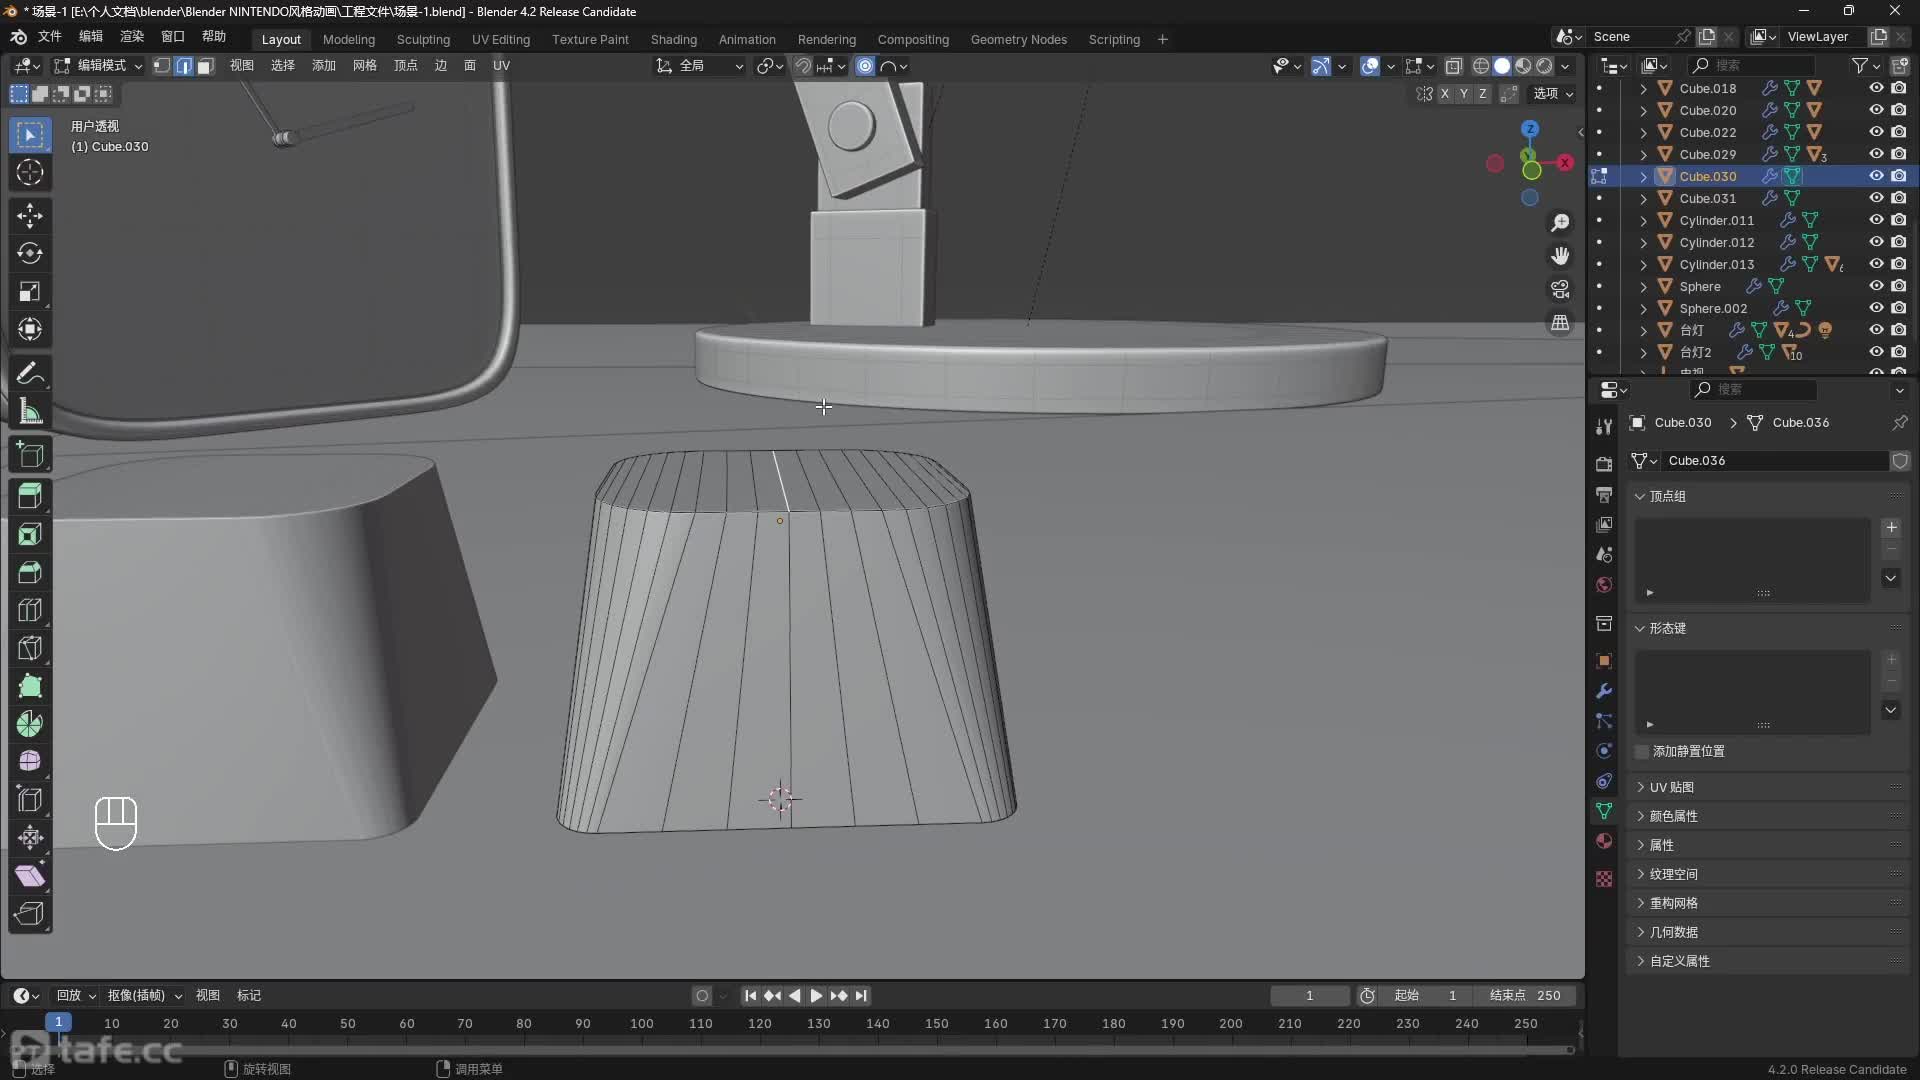This screenshot has height=1080, width=1920.
Task: Select the Extrude Region tool
Action: coord(30,497)
